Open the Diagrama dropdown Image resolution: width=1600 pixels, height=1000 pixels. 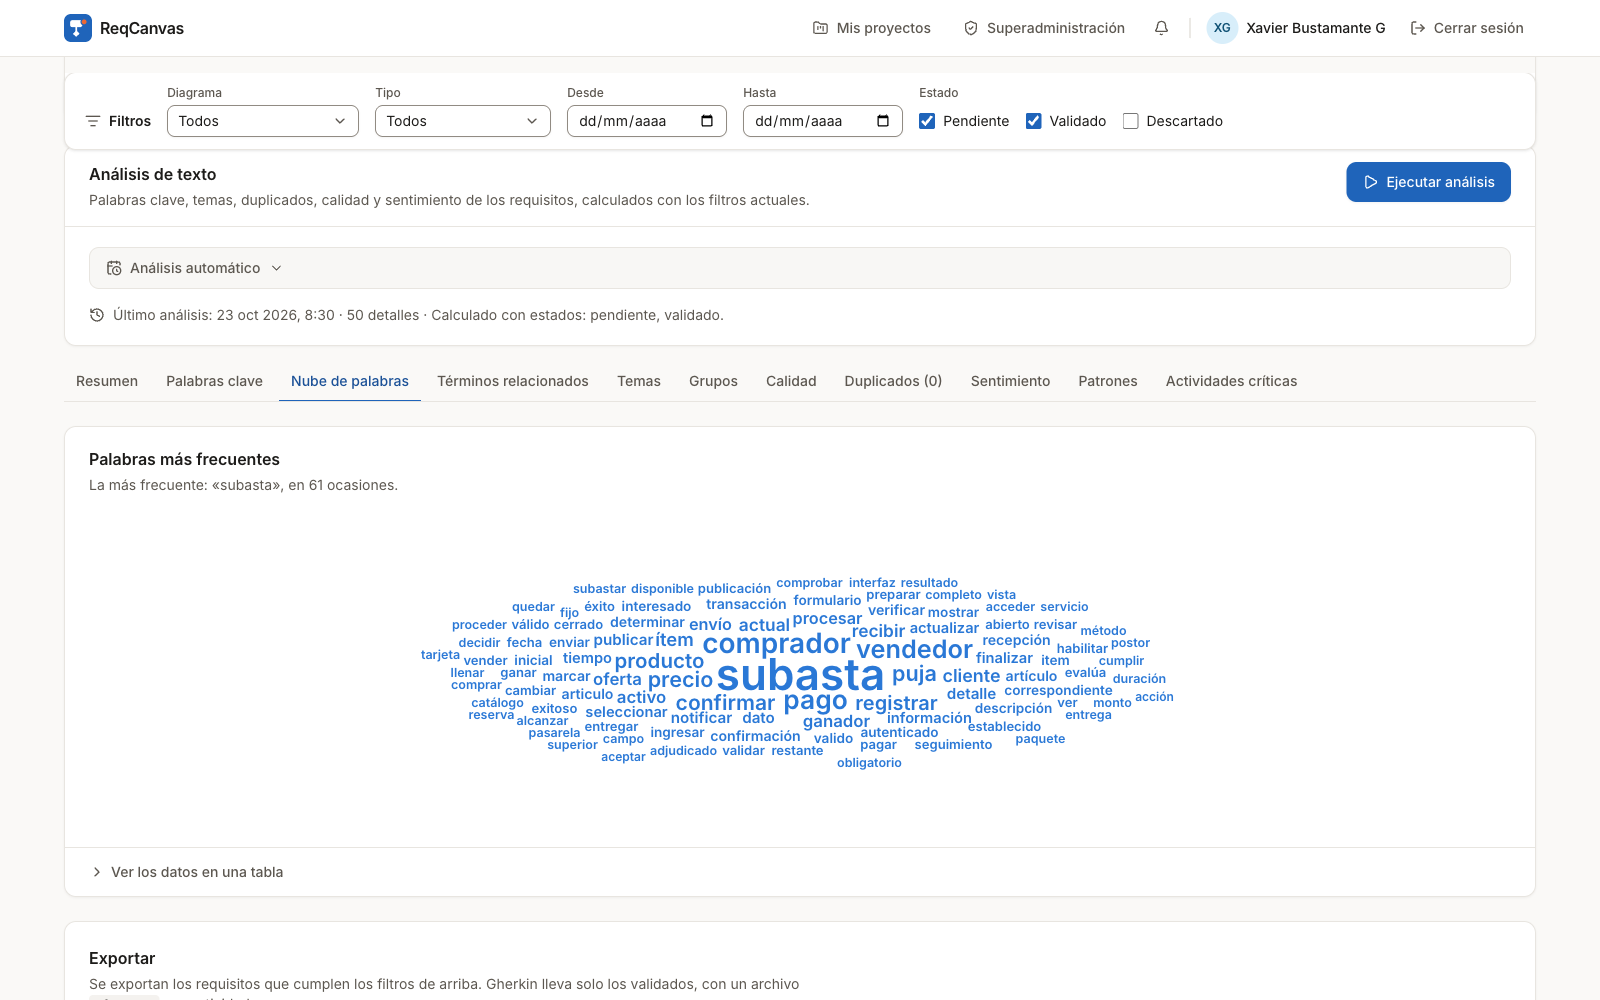pos(263,121)
